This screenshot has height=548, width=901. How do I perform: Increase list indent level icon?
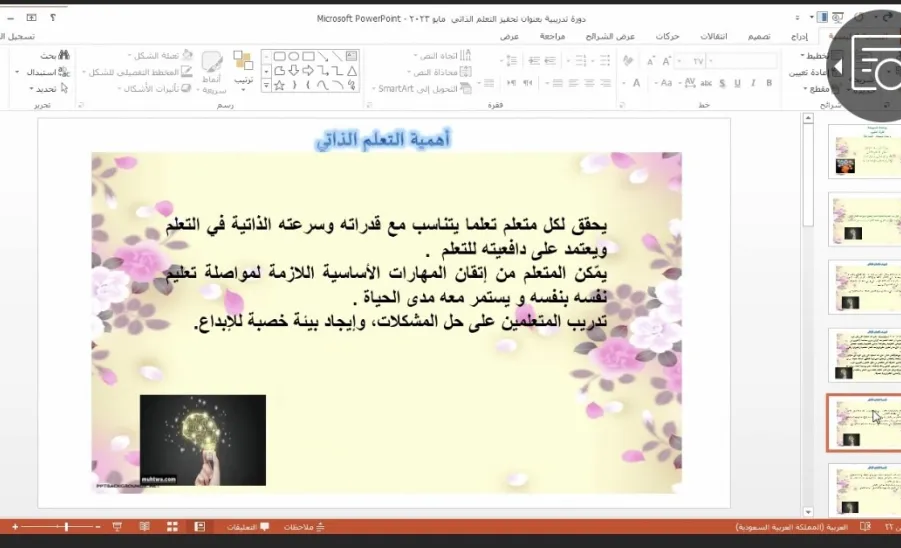tap(534, 60)
